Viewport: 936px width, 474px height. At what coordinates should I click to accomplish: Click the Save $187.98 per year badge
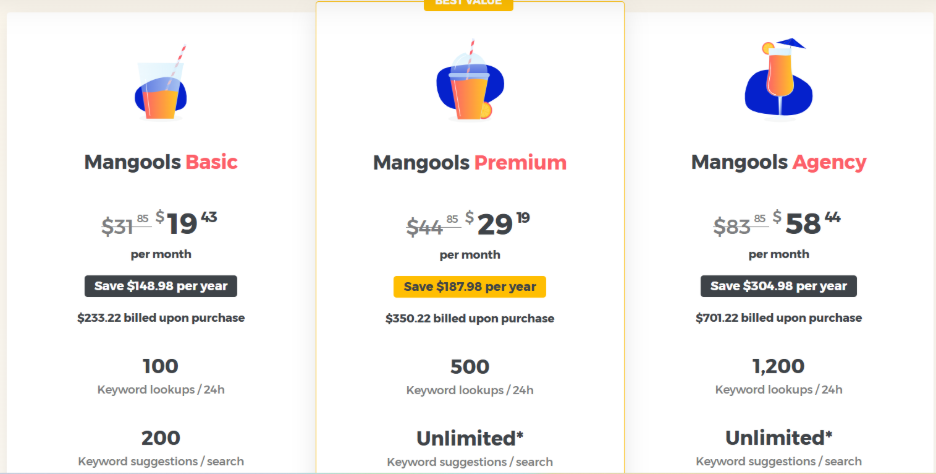pyautogui.click(x=469, y=287)
